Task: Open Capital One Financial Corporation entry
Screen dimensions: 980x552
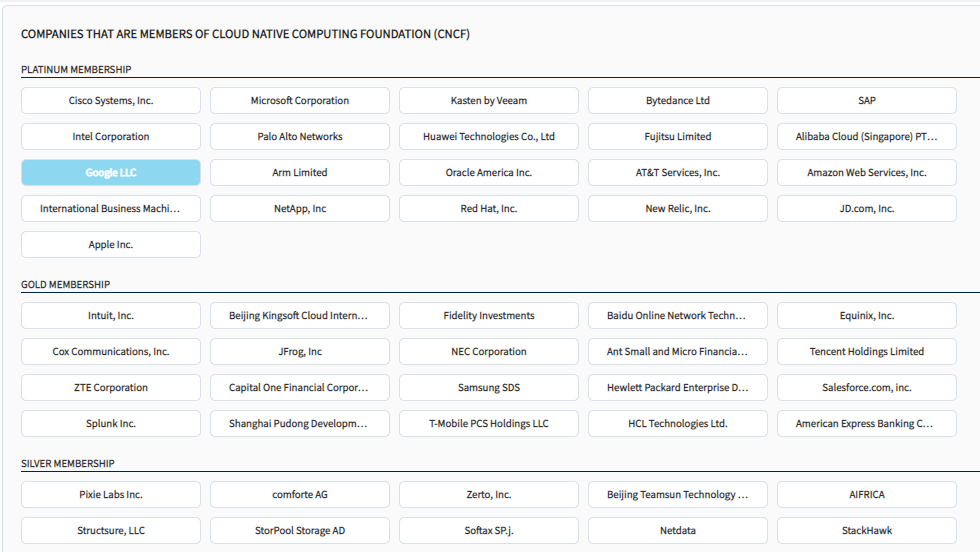Action: coord(300,388)
